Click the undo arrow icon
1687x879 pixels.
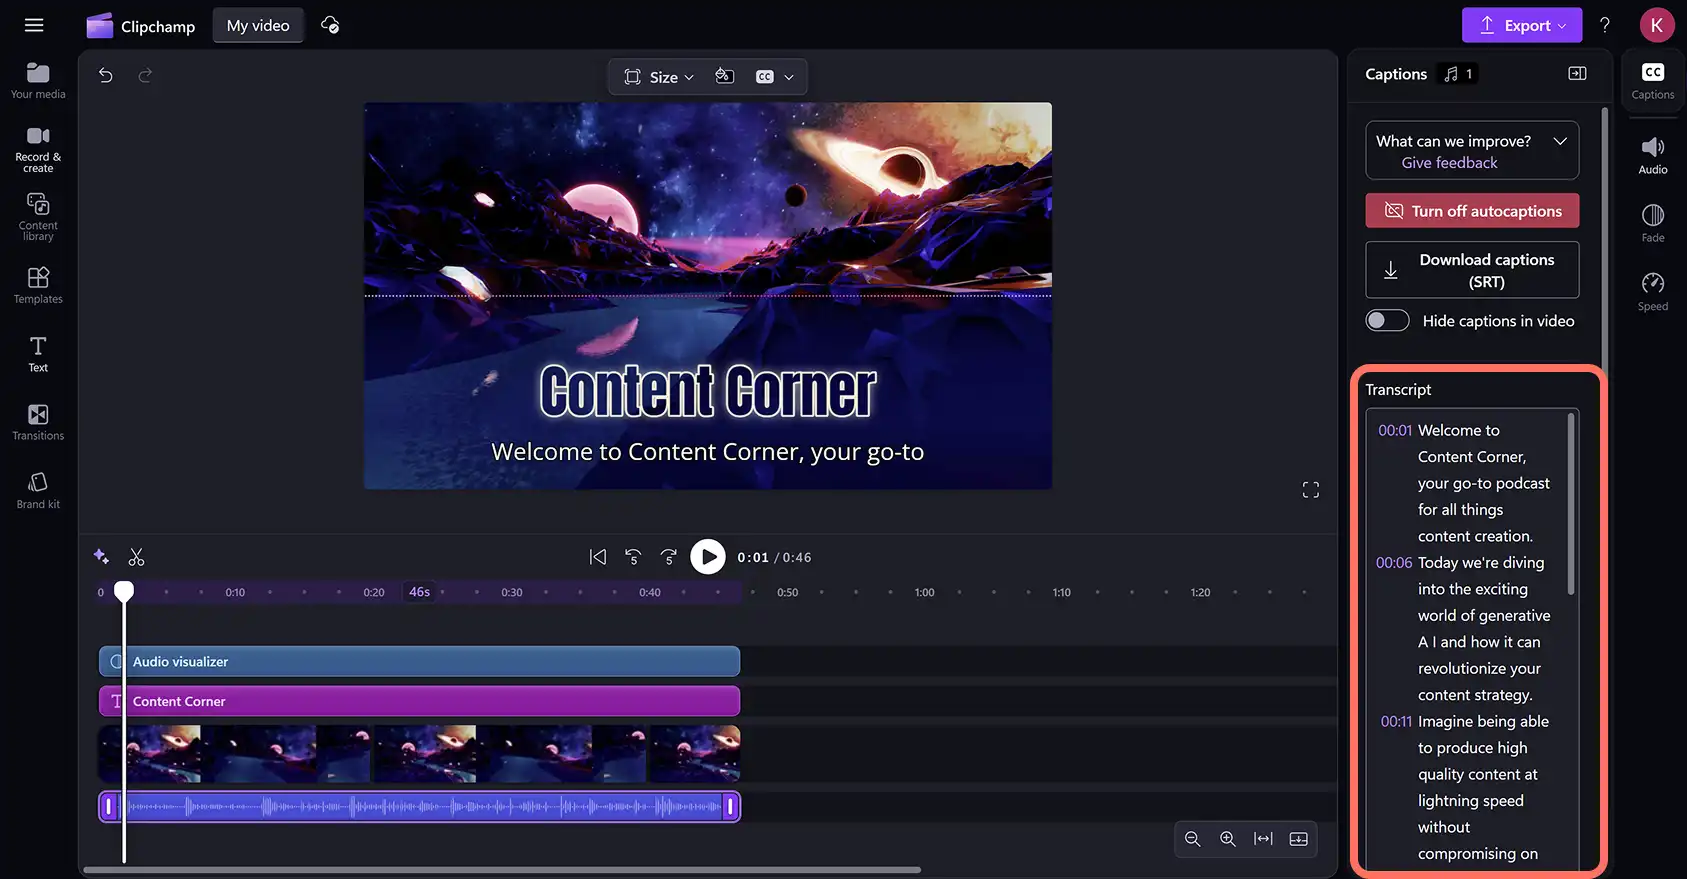[x=105, y=75]
